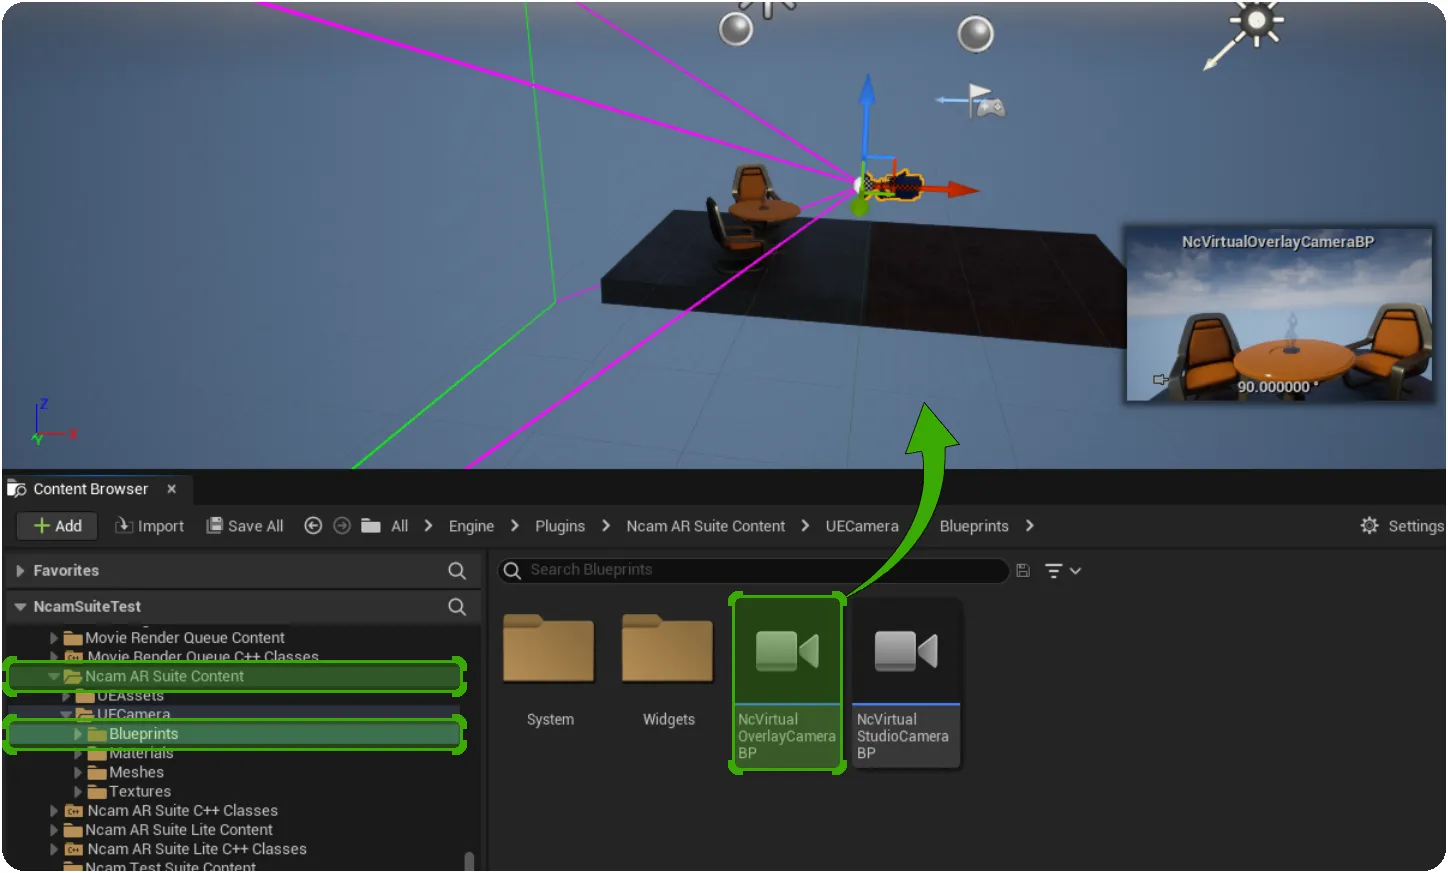Click the folder tree vertical scrollbar
1448x873 pixels.
[469, 861]
